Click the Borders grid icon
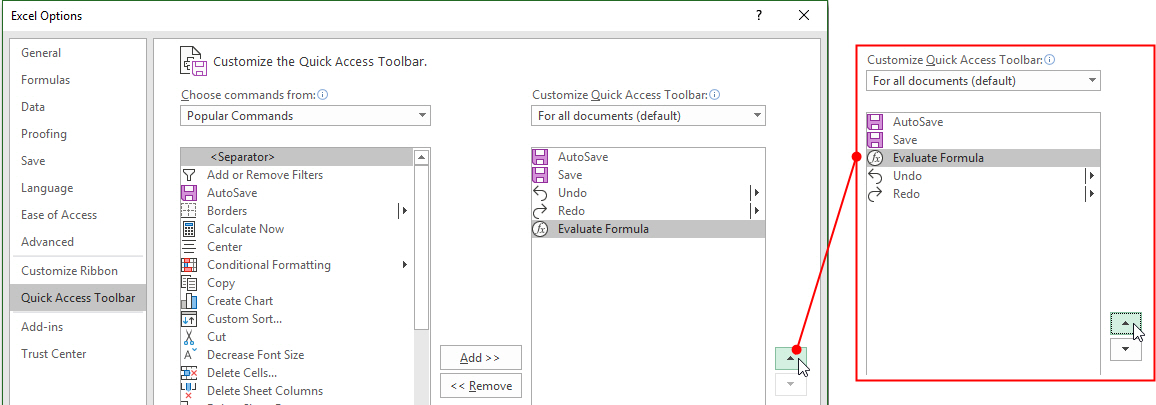This screenshot has width=1156, height=405. coord(189,211)
